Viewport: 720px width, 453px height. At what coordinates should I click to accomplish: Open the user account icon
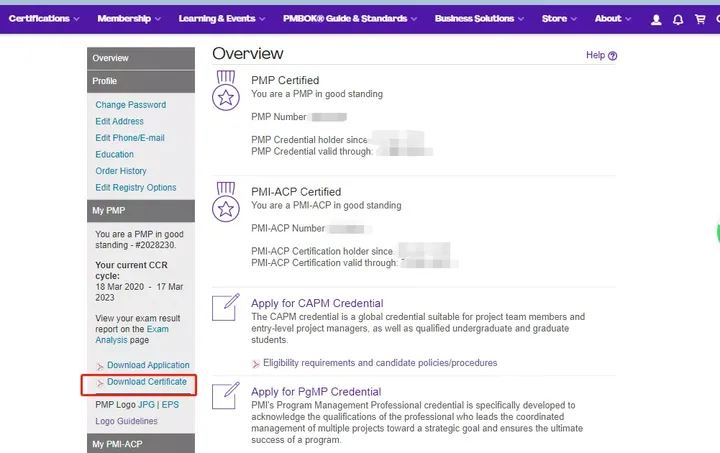[x=656, y=19]
